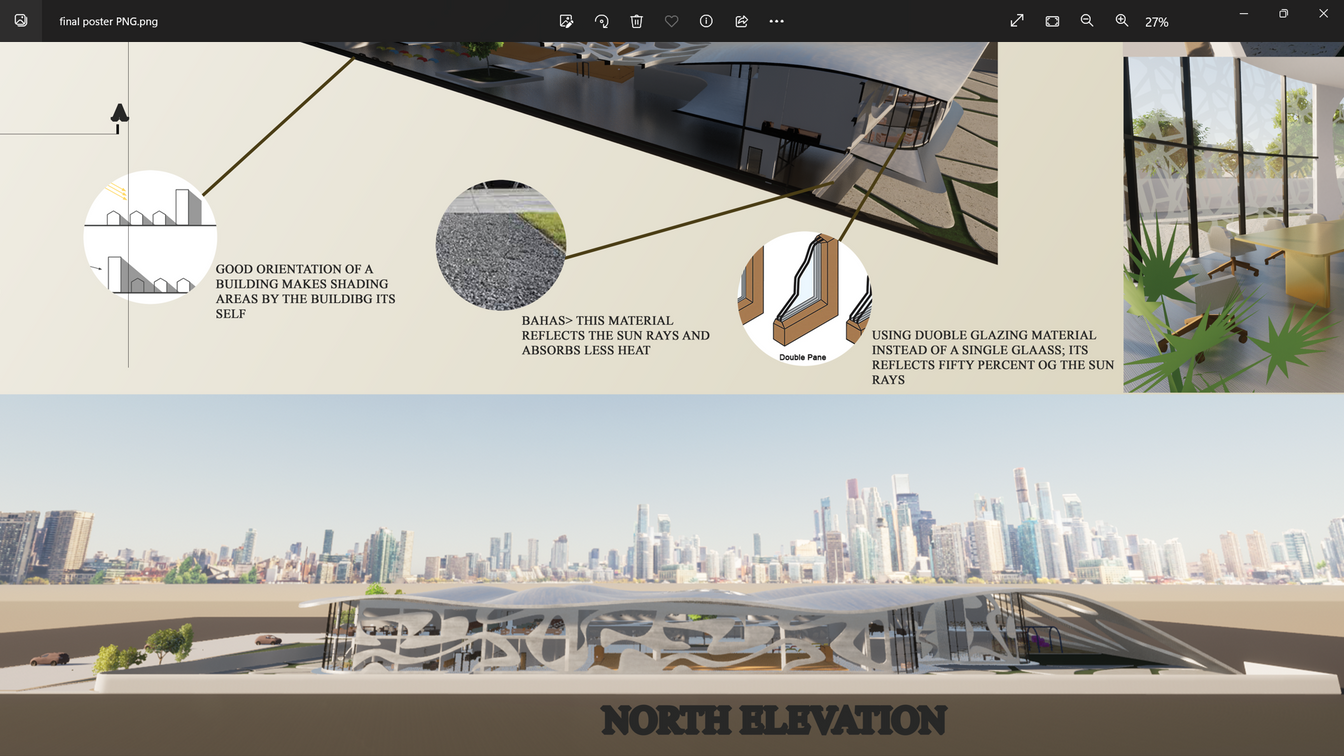Click the 27% zoom level indicator
The height and width of the screenshot is (756, 1344).
point(1157,22)
